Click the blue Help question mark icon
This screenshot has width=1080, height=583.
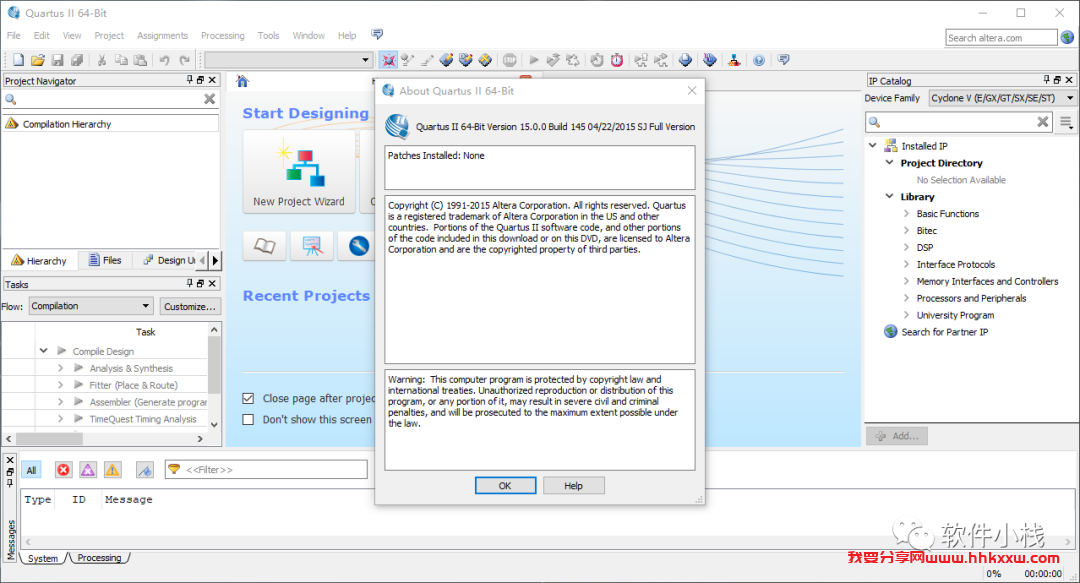tap(758, 61)
